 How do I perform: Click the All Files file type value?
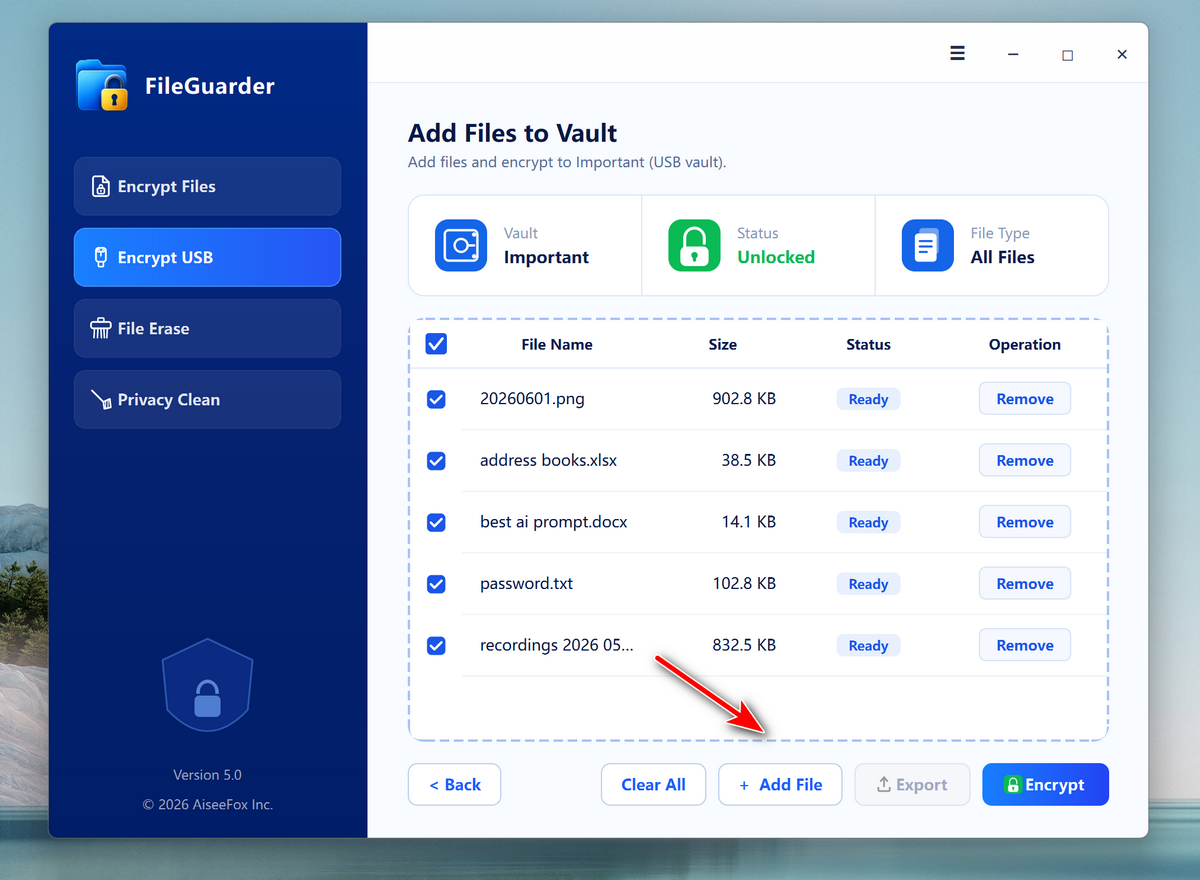1003,257
